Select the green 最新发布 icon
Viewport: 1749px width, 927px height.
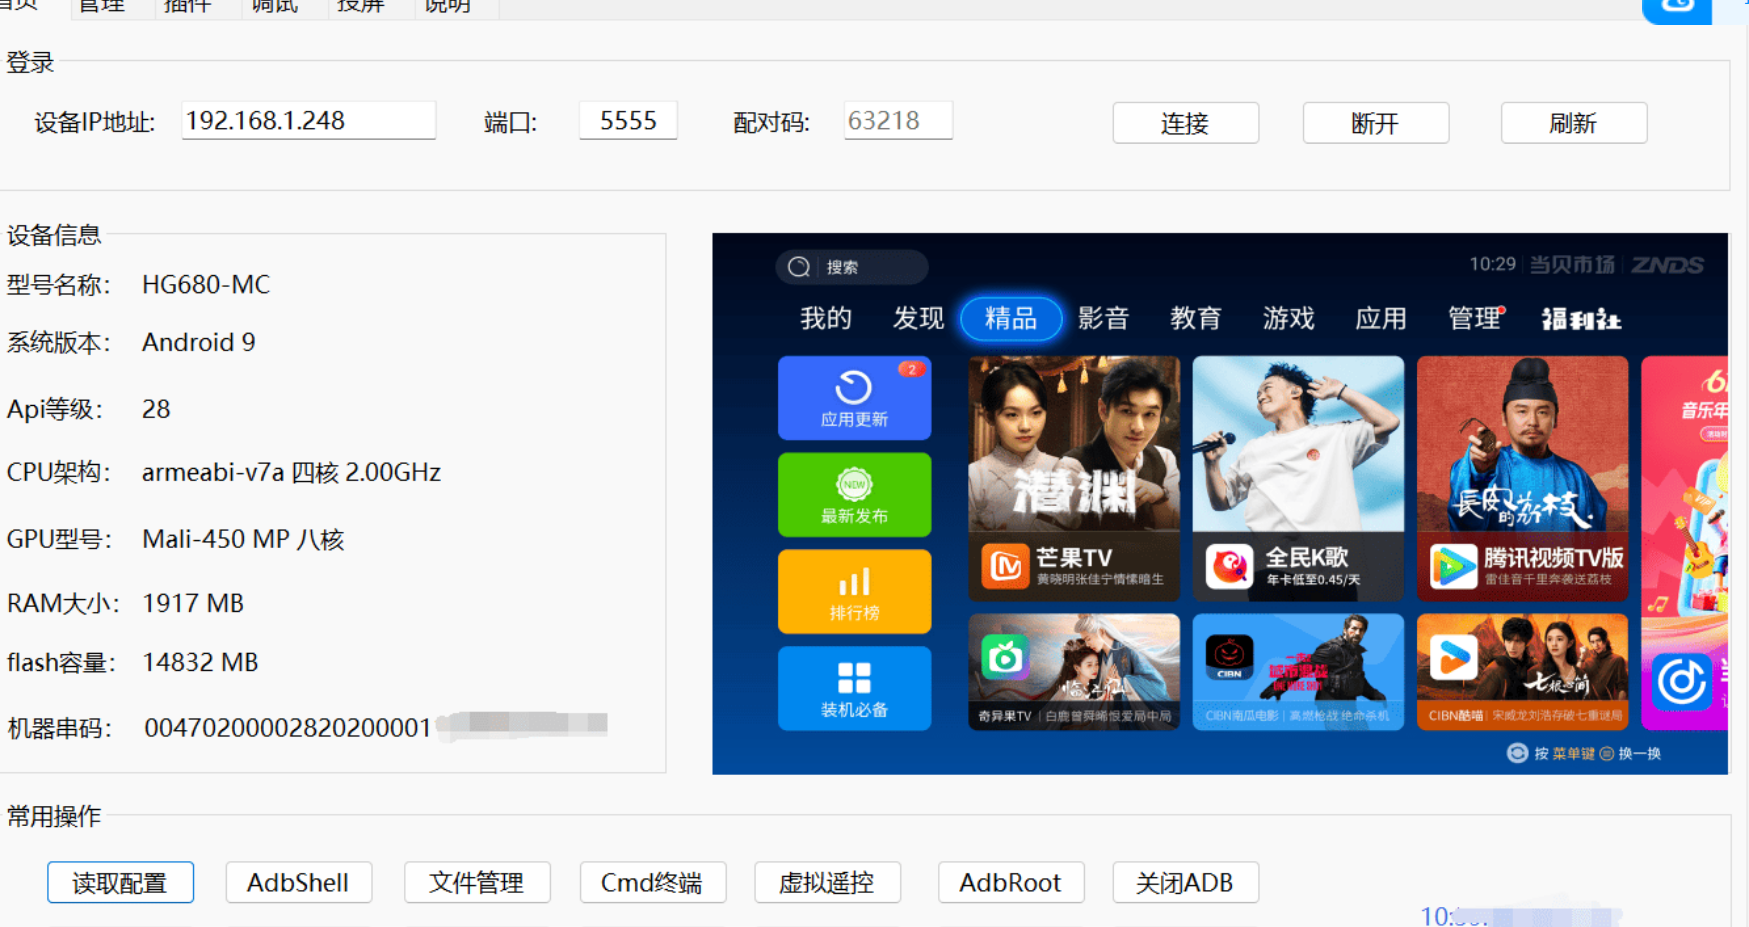854,494
